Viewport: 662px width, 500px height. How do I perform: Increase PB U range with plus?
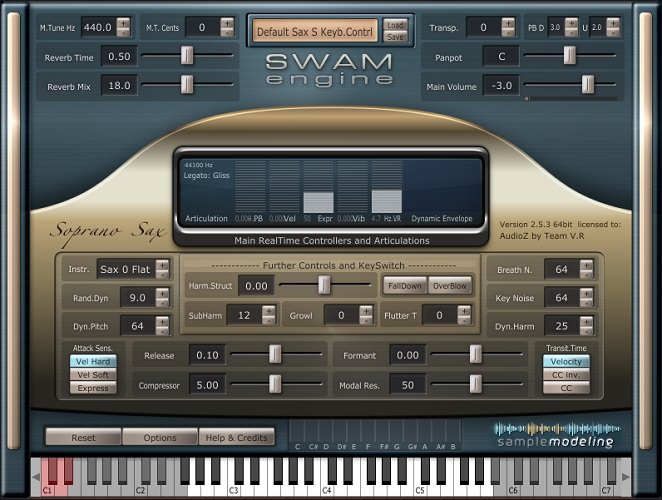613,23
